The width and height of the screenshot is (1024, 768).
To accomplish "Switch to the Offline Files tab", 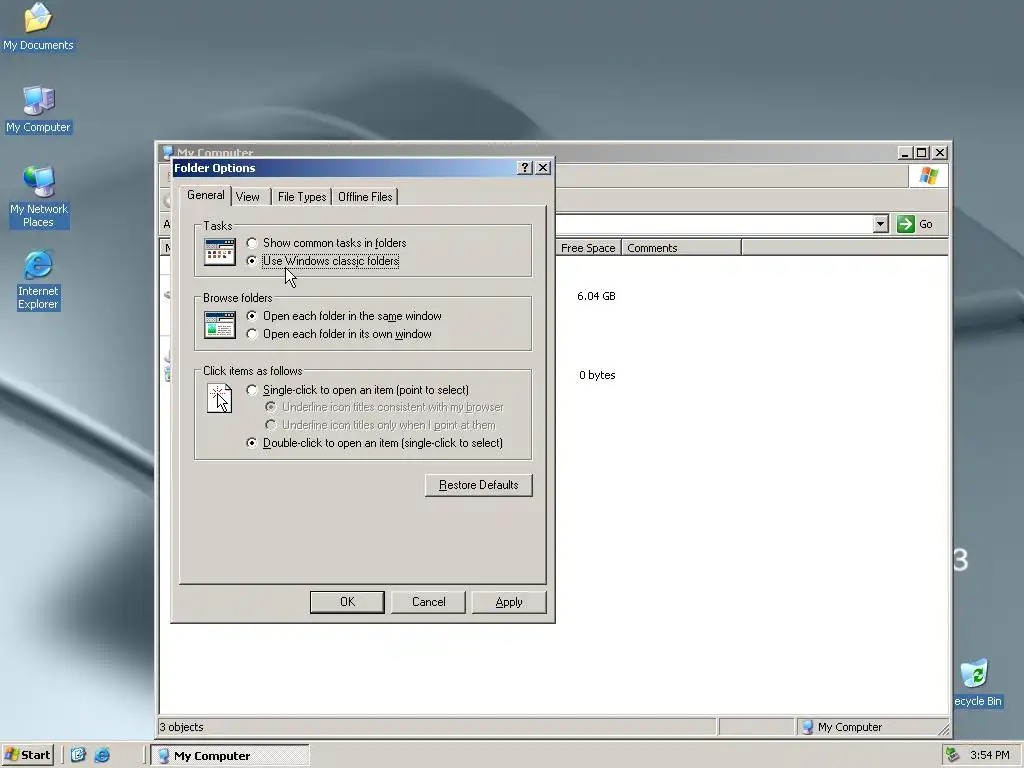I will tap(365, 197).
